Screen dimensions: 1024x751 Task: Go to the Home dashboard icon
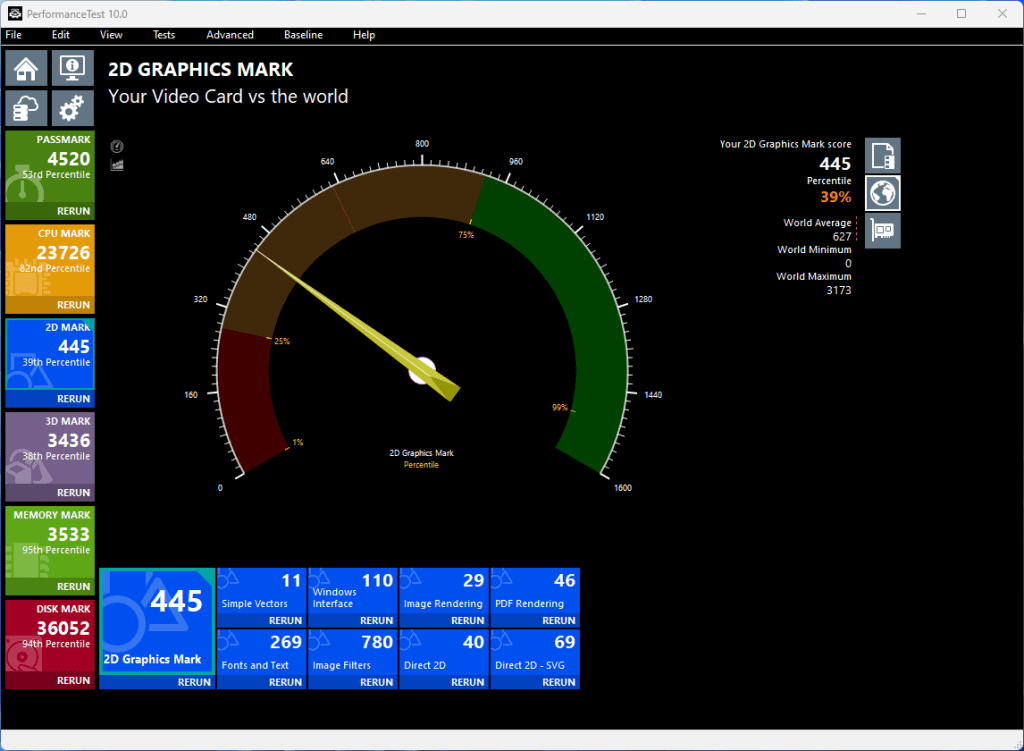click(x=27, y=69)
